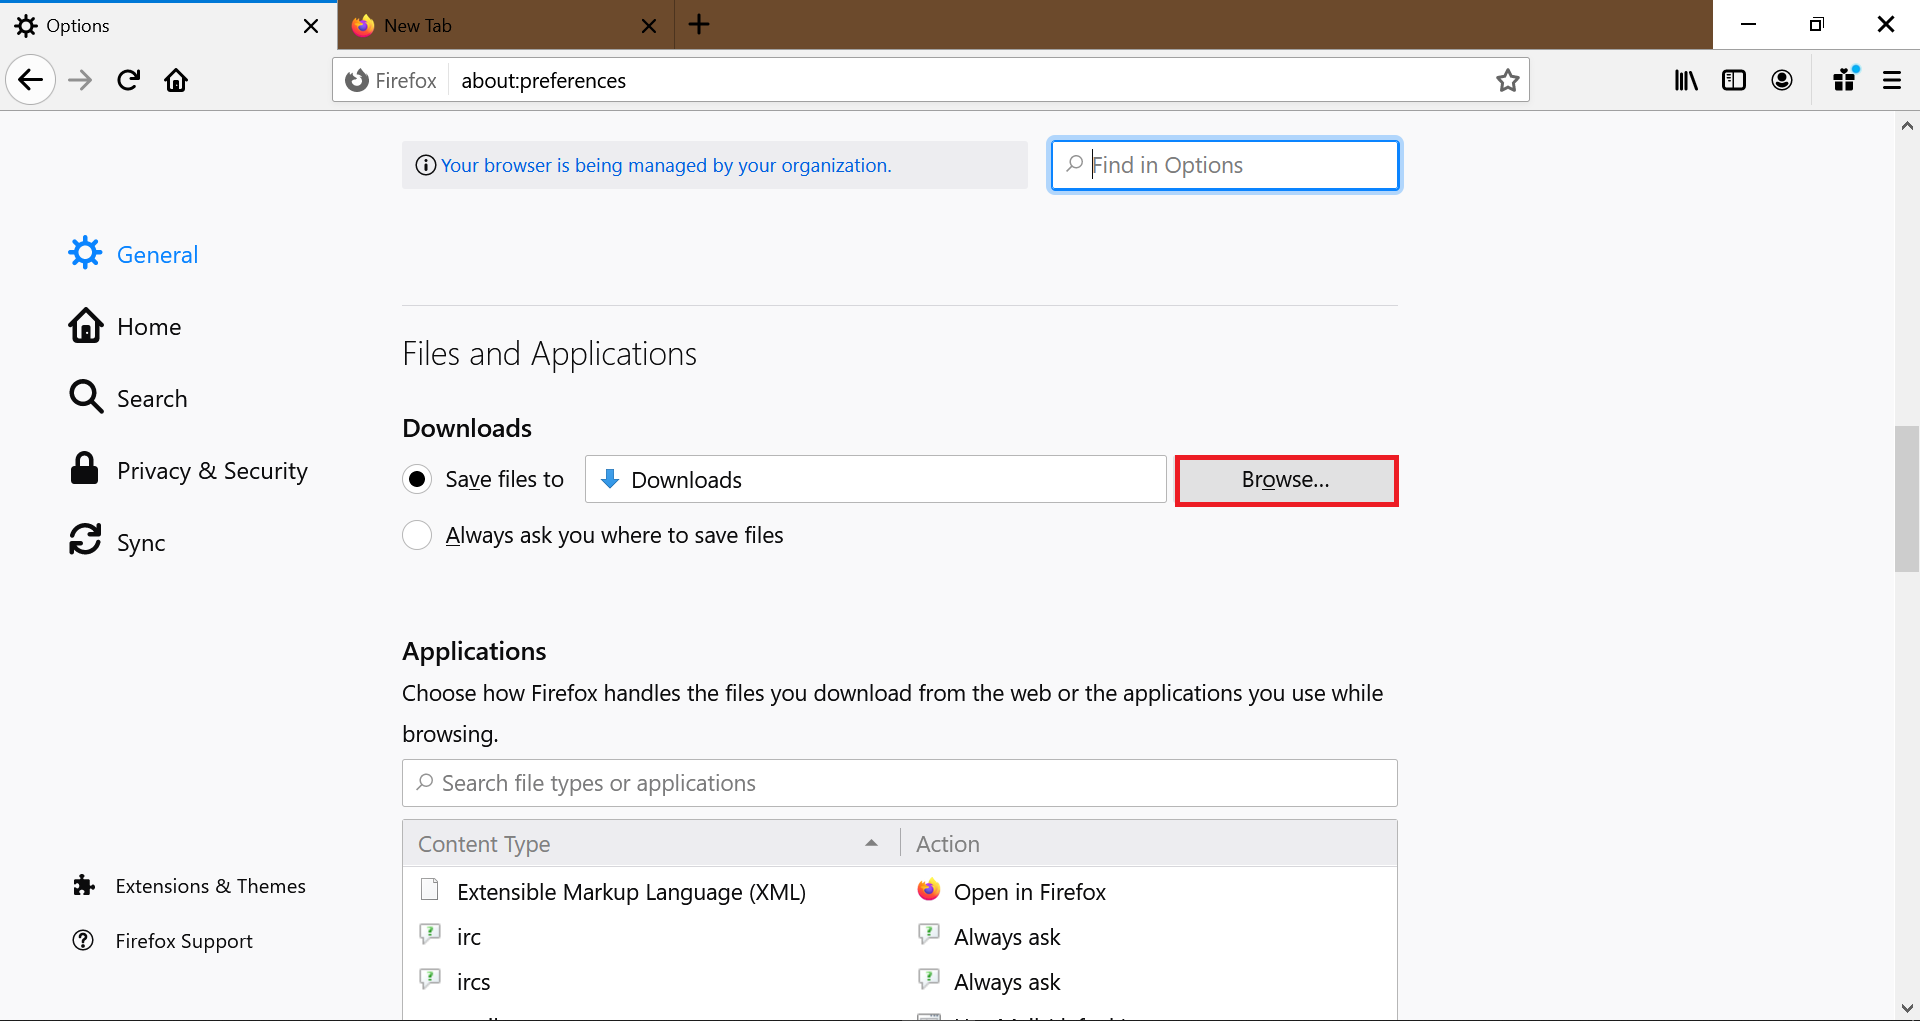Image resolution: width=1920 pixels, height=1021 pixels.
Task: Open managed by your organization link
Action: 666,165
